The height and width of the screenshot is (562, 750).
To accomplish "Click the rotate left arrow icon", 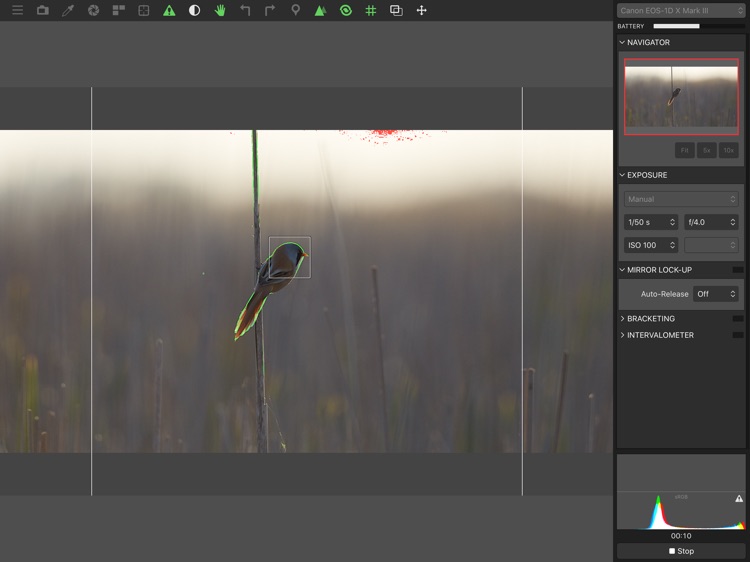I will click(x=245, y=10).
